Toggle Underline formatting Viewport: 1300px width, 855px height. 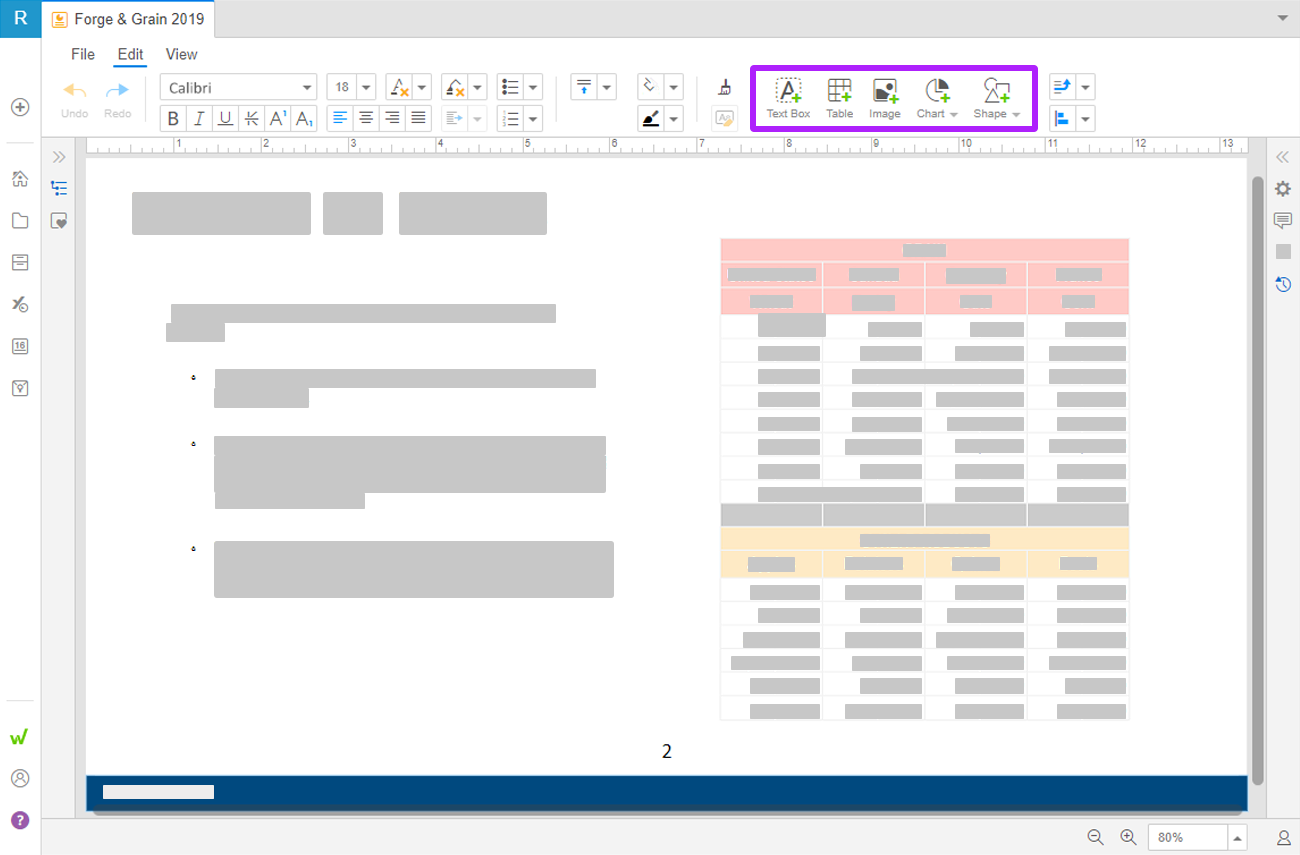click(x=225, y=119)
